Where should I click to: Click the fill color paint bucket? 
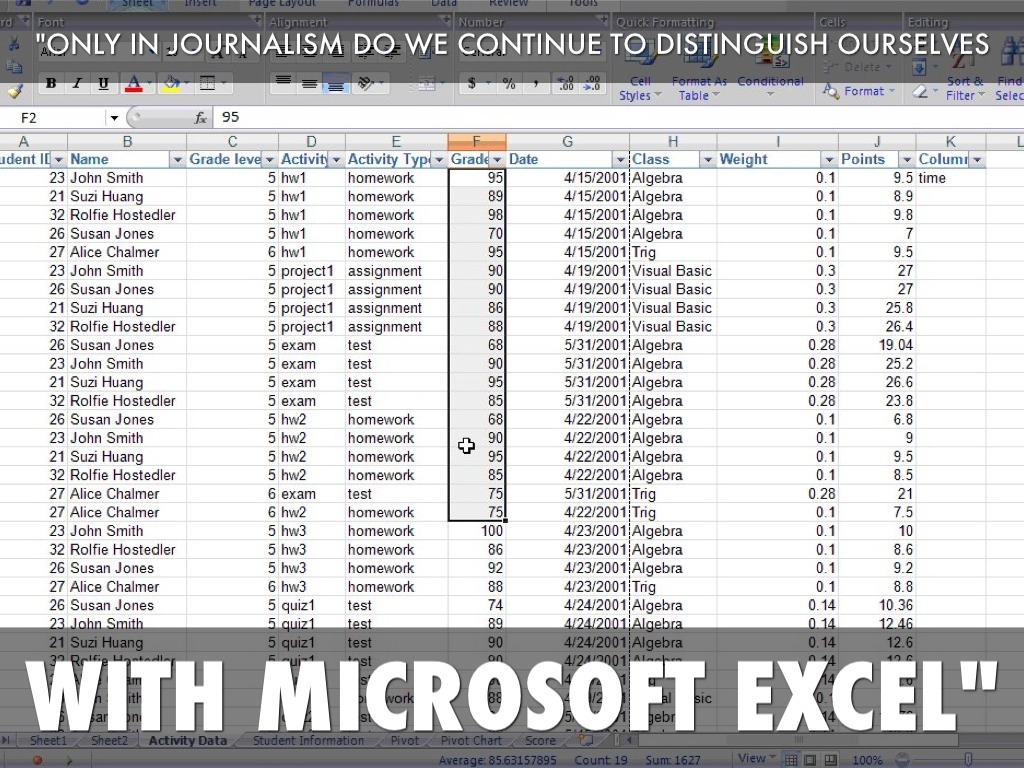170,84
